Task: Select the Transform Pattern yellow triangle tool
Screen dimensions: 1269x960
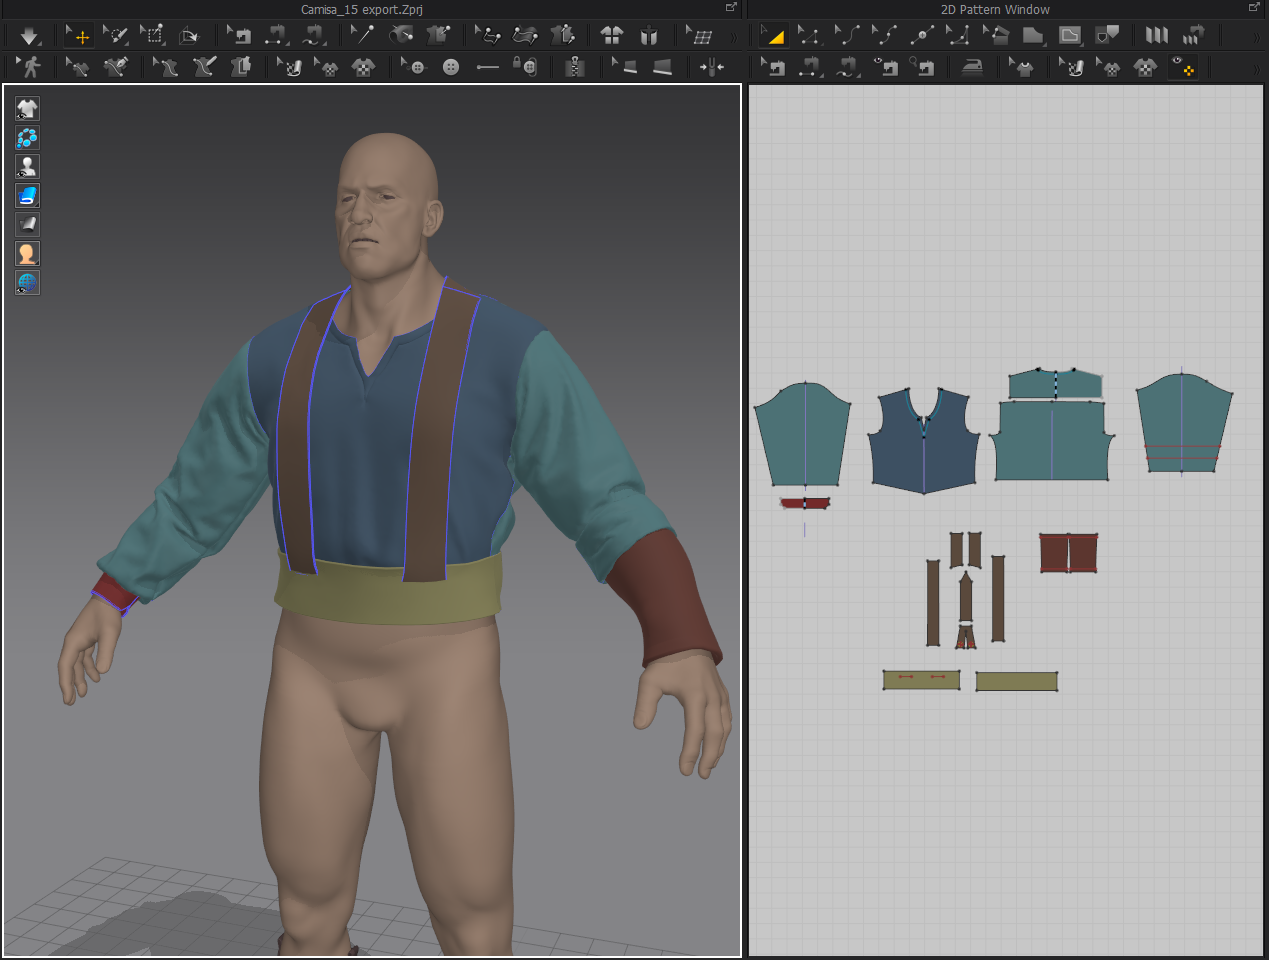Action: 773,36
